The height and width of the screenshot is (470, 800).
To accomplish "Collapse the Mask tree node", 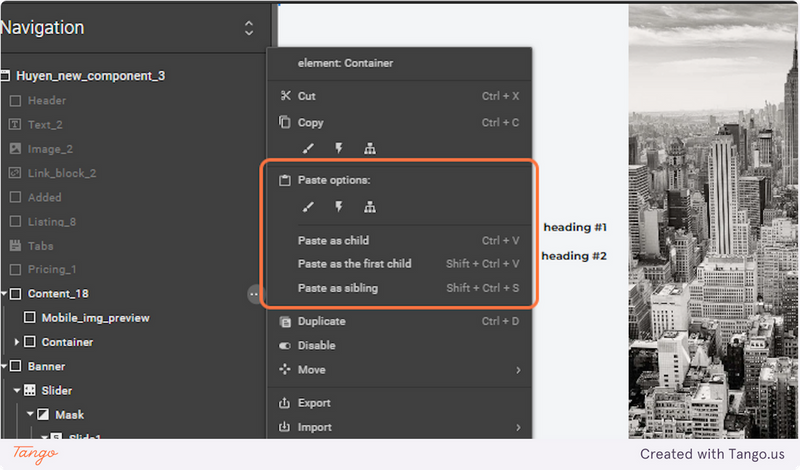I will (30, 414).
